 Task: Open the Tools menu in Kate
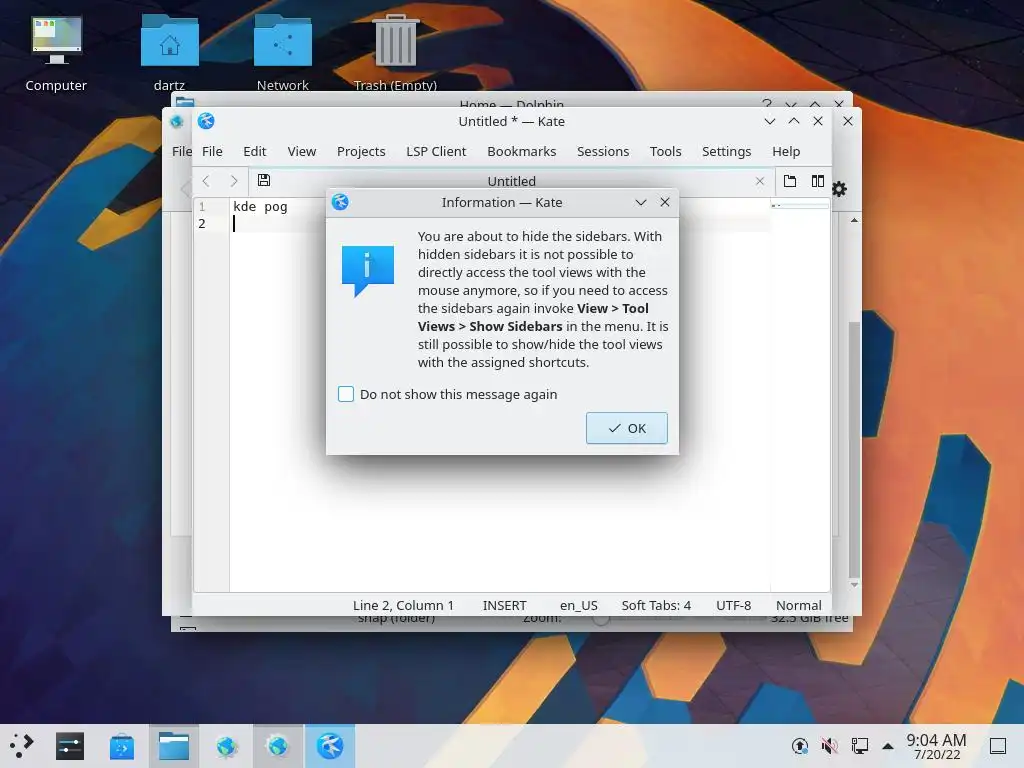click(665, 152)
